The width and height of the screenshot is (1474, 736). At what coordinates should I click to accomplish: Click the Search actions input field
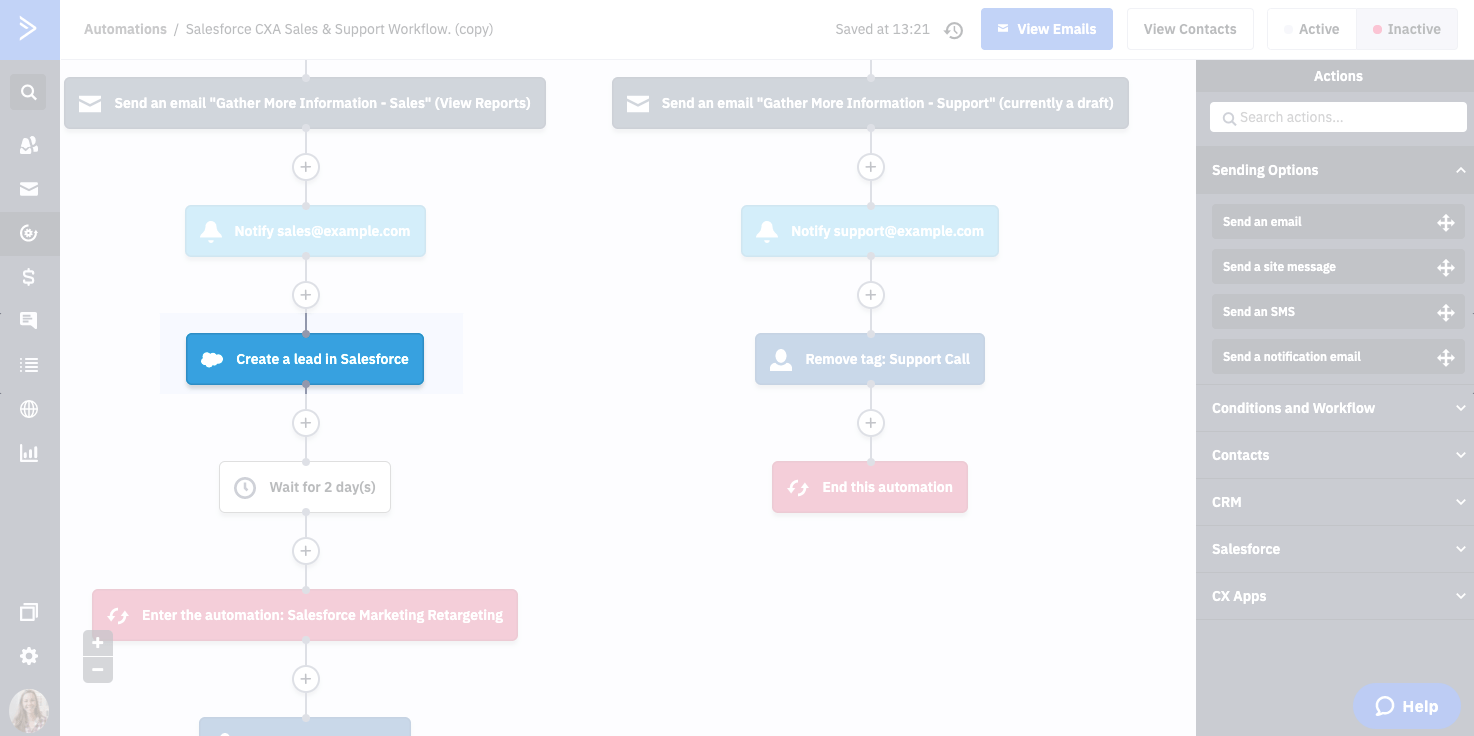[x=1338, y=117]
